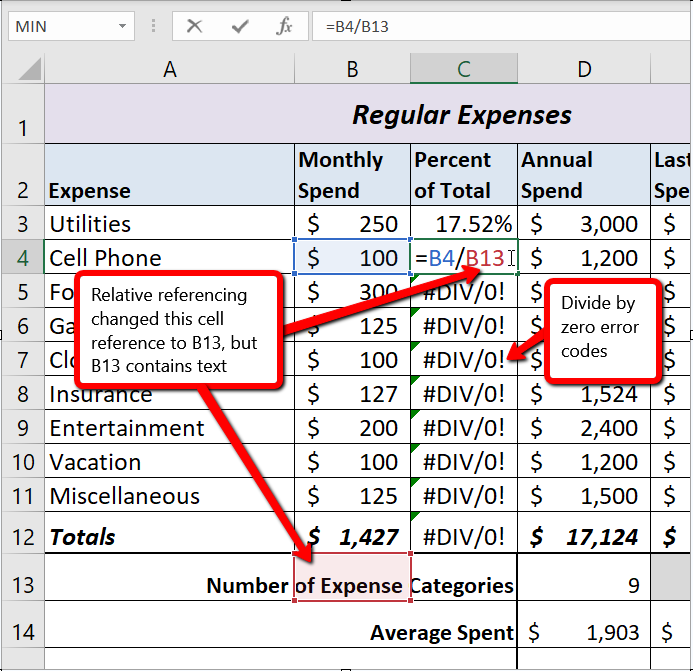Image resolution: width=693 pixels, height=671 pixels.
Task: Click the $1,500 Miscellaneous annual spend cell
Action: (584, 495)
